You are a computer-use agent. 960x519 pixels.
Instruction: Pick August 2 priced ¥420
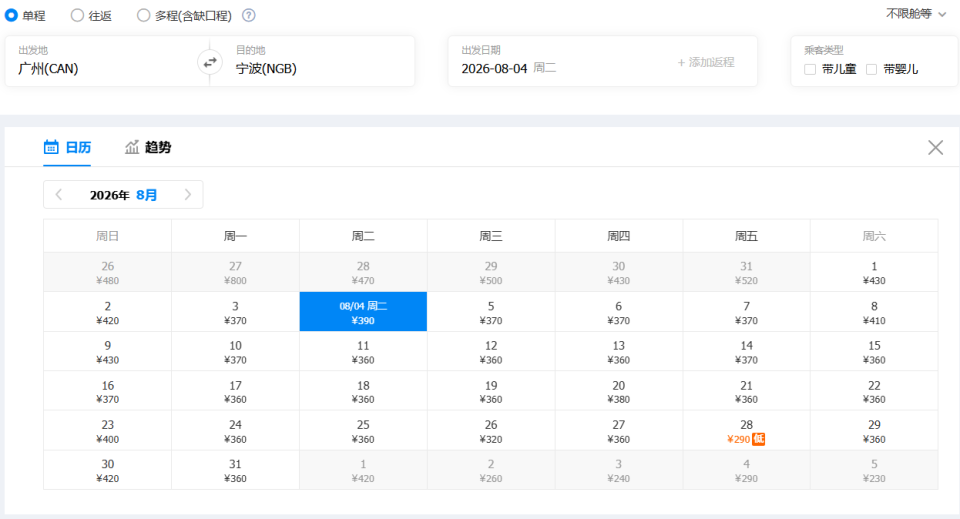108,312
